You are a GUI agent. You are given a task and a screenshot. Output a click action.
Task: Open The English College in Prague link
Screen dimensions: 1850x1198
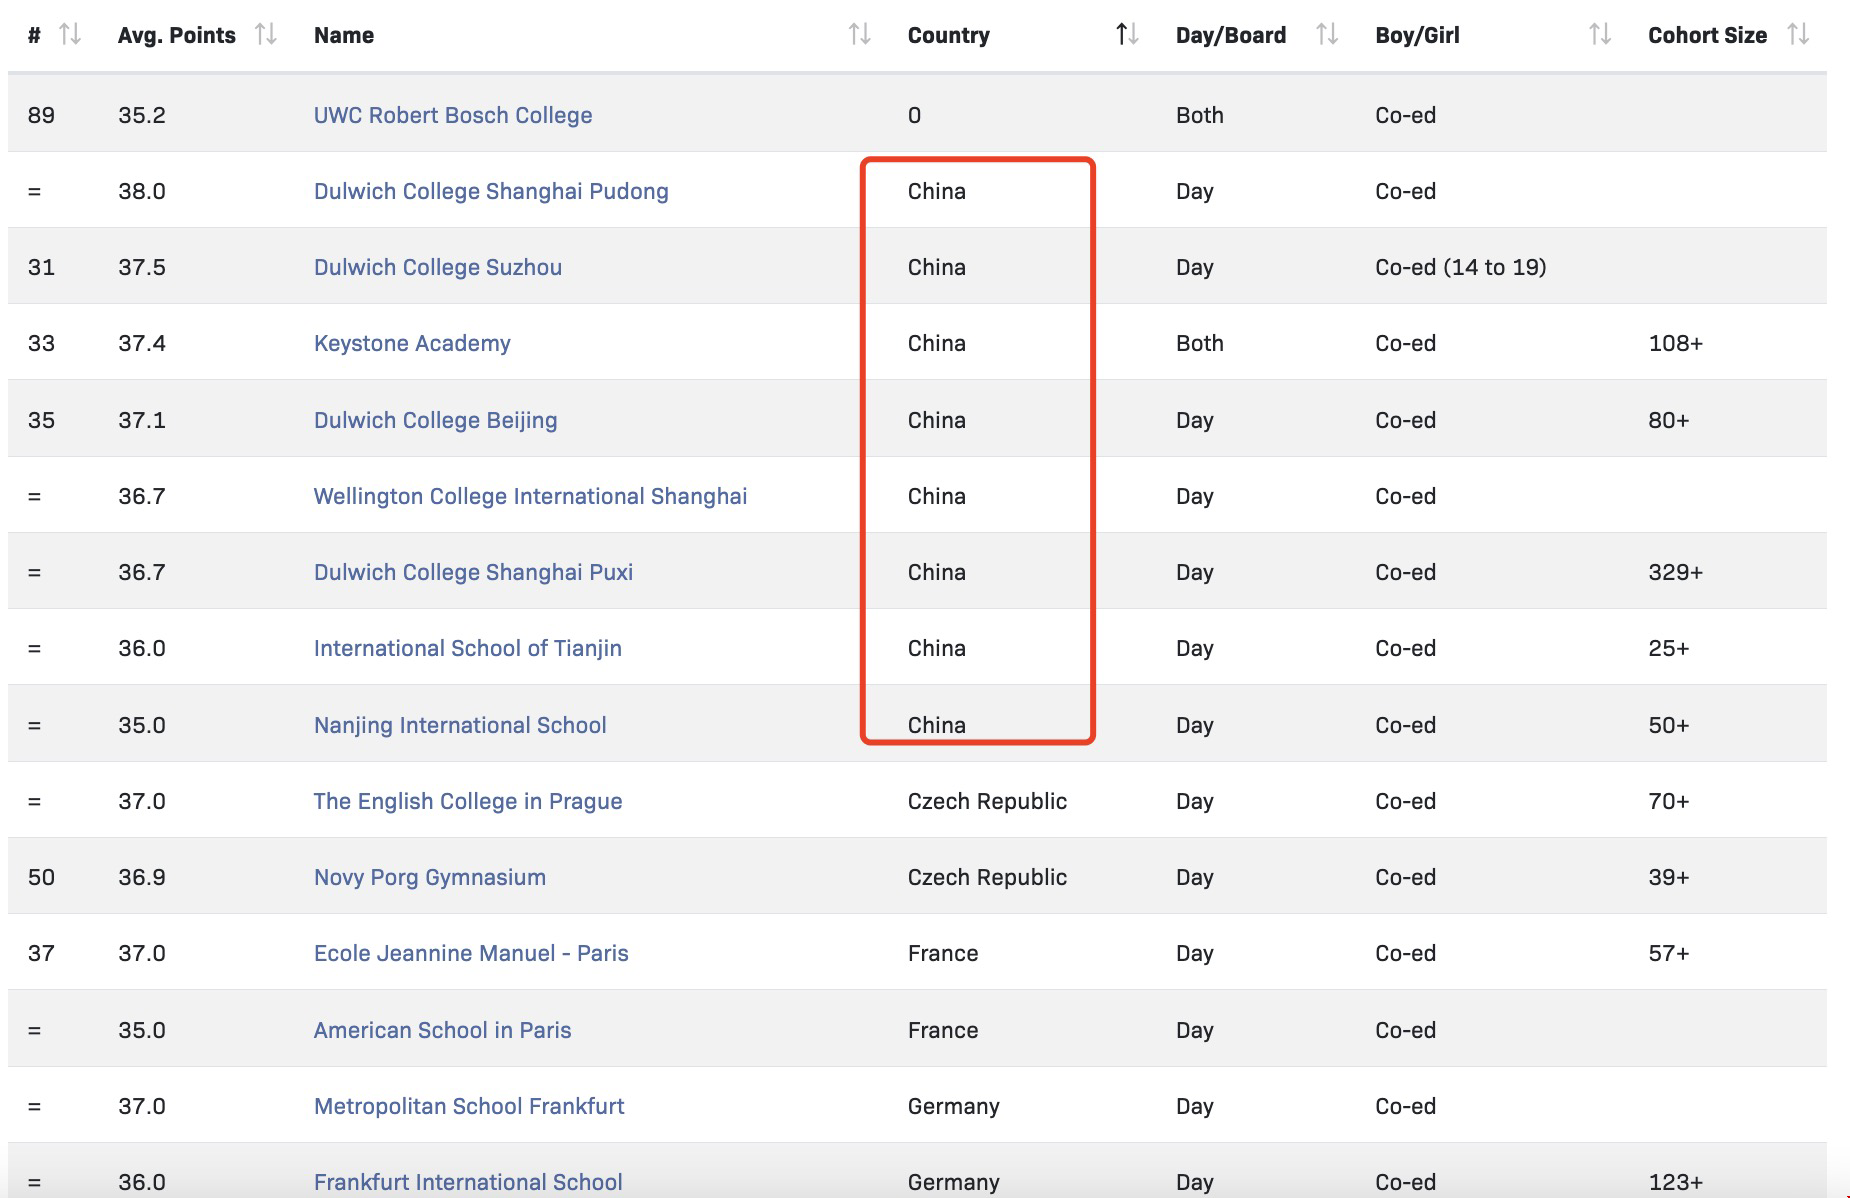pos(468,801)
